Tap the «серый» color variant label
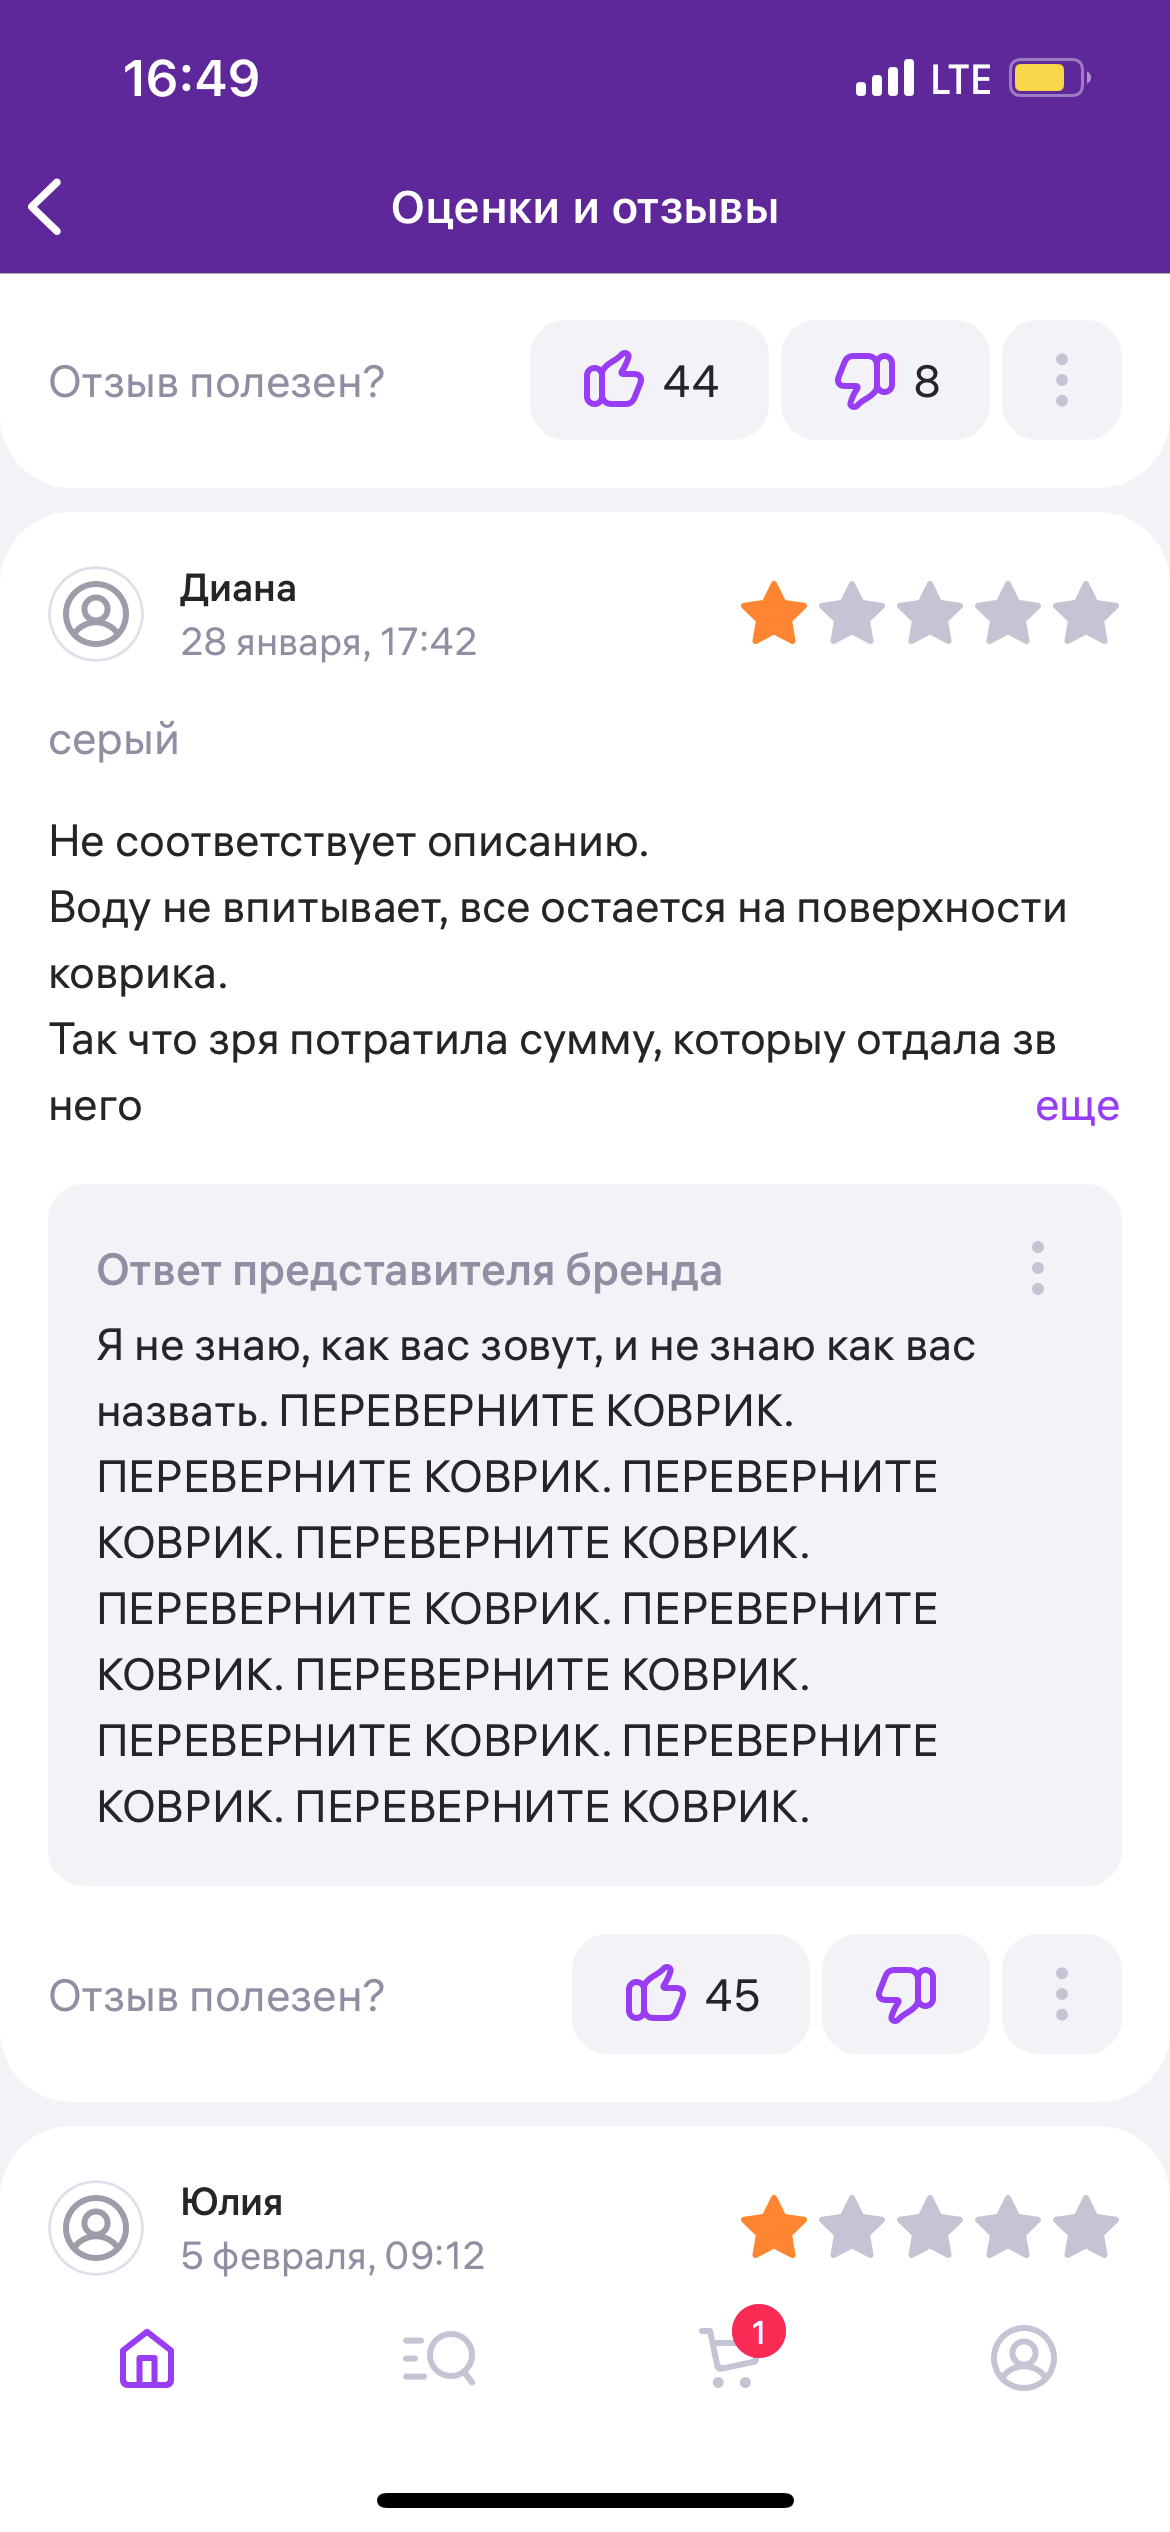 point(114,740)
